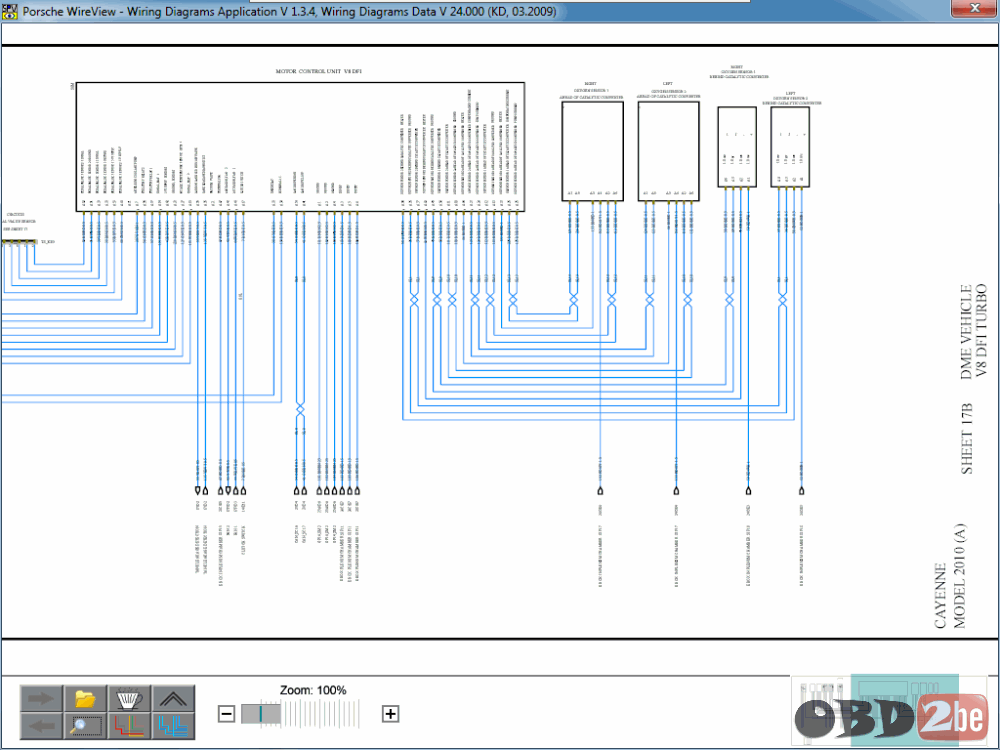Increase zoom with the plus button
Viewport: 1000px width, 750px height.
(x=390, y=714)
